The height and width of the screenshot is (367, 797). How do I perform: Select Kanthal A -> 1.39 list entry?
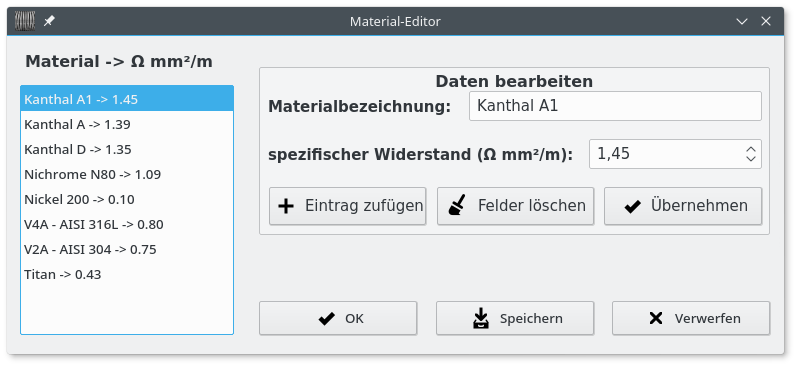(x=127, y=124)
